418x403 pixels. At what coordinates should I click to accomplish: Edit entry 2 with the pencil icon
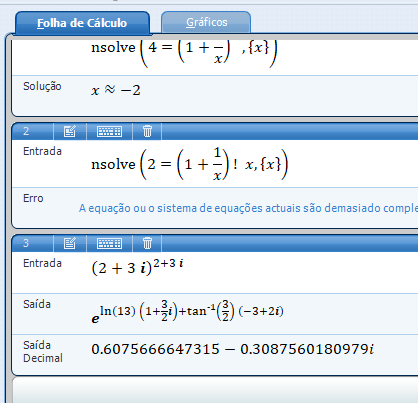coord(70,131)
